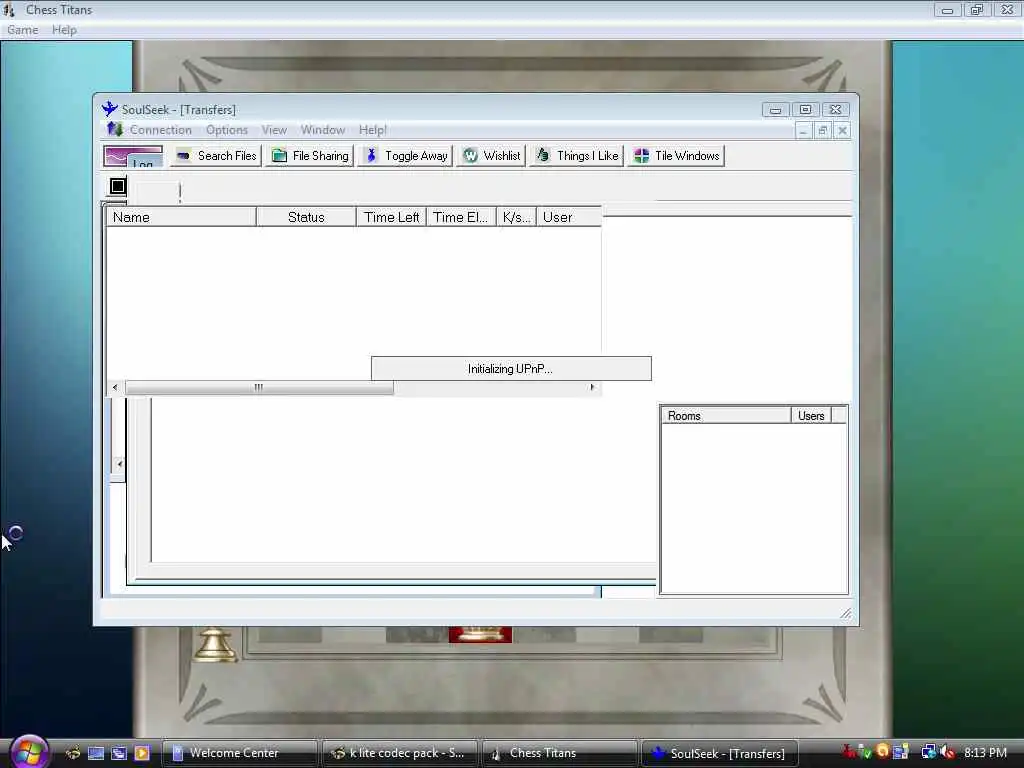Close the inner Transfers child window
The width and height of the screenshot is (1024, 768).
[x=842, y=131]
